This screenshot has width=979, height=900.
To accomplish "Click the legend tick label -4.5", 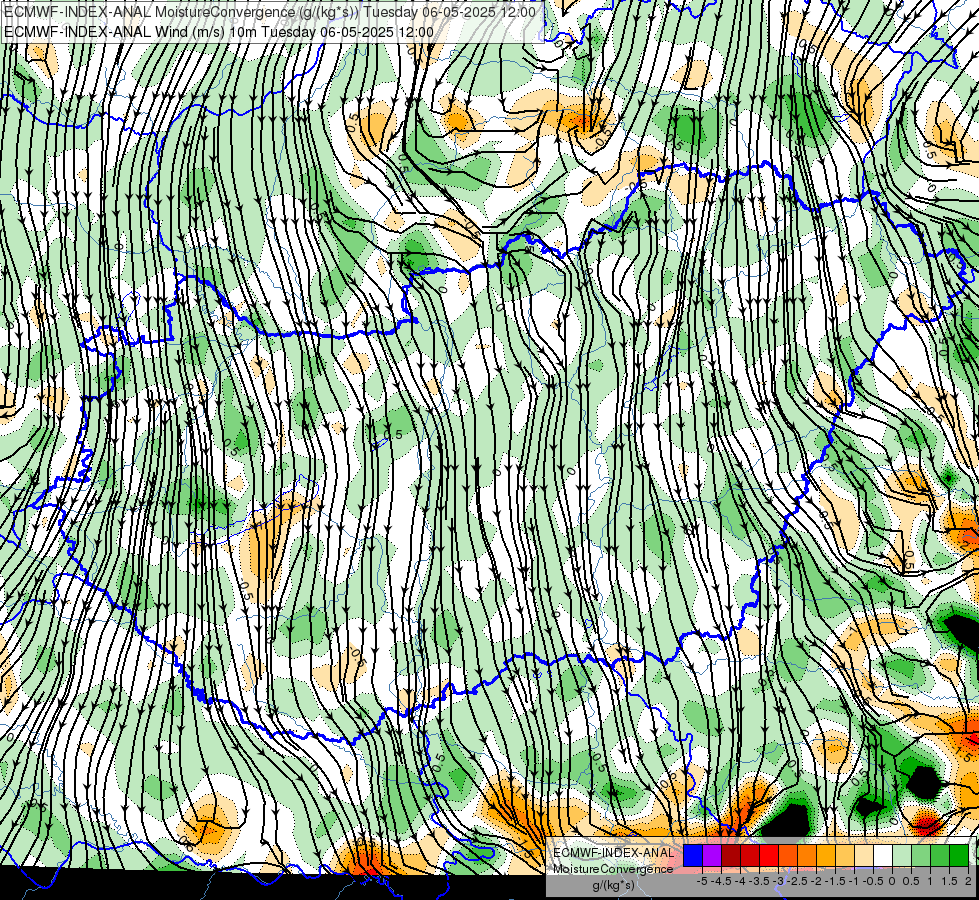I will (x=721, y=881).
